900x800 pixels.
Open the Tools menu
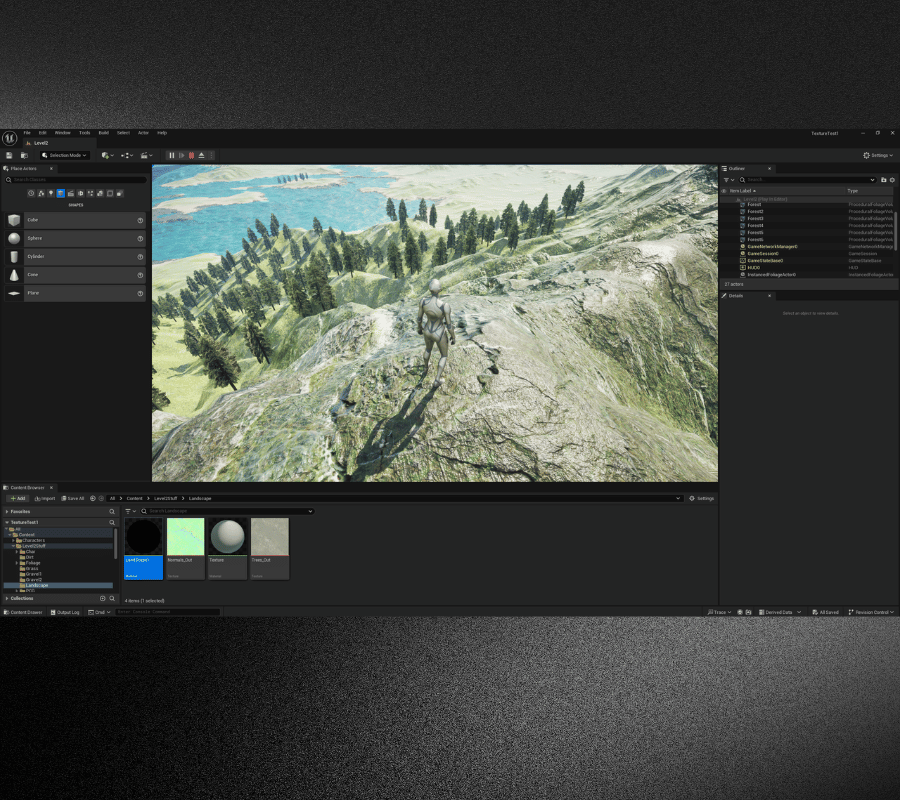[84, 133]
